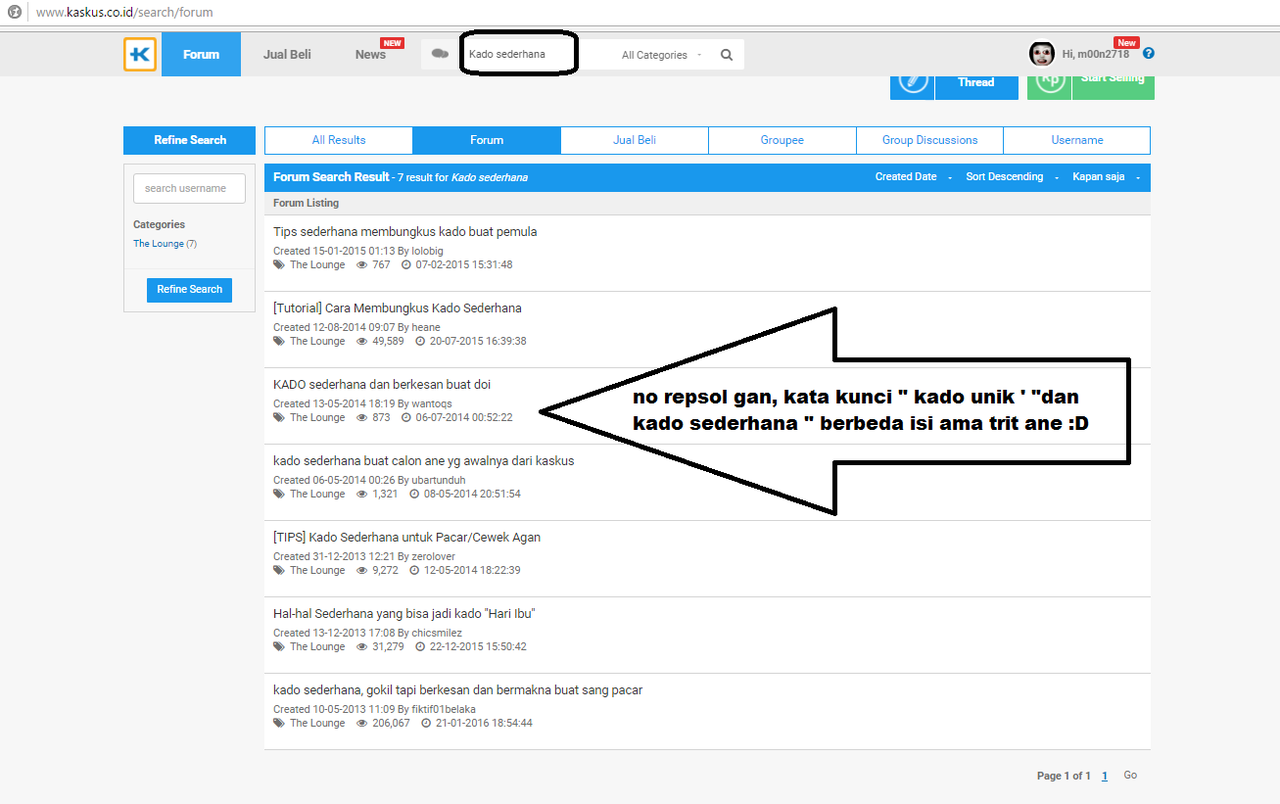This screenshot has width=1280, height=804.
Task: Click the views eye icon beside 49,589
Action: coord(363,341)
